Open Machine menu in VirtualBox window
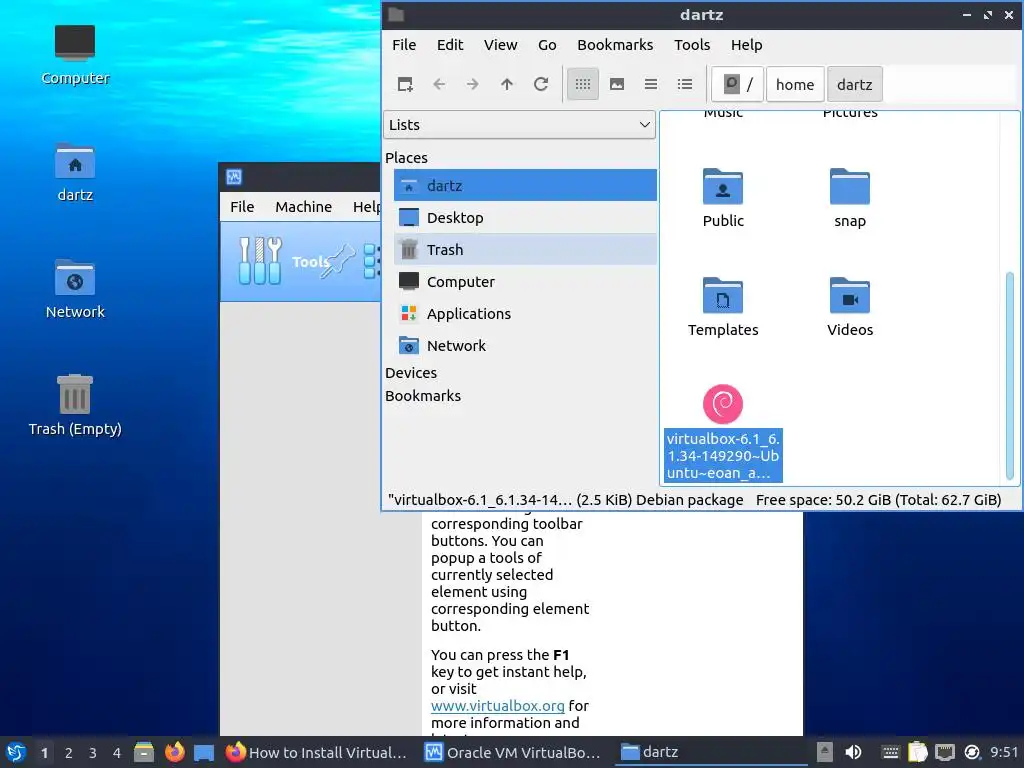This screenshot has width=1024, height=768. click(303, 207)
